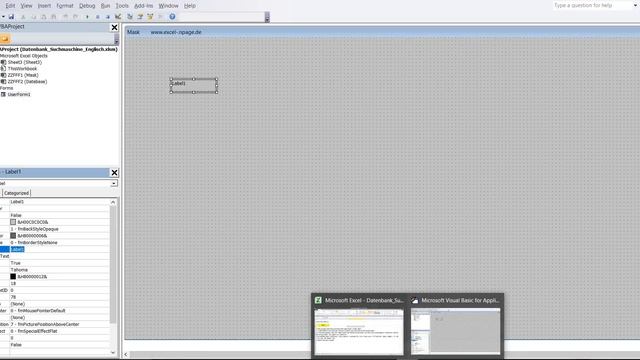640x360 pixels.
Task: Select ZZFFF2 (Database) in the project tree
Action: [x=27, y=82]
